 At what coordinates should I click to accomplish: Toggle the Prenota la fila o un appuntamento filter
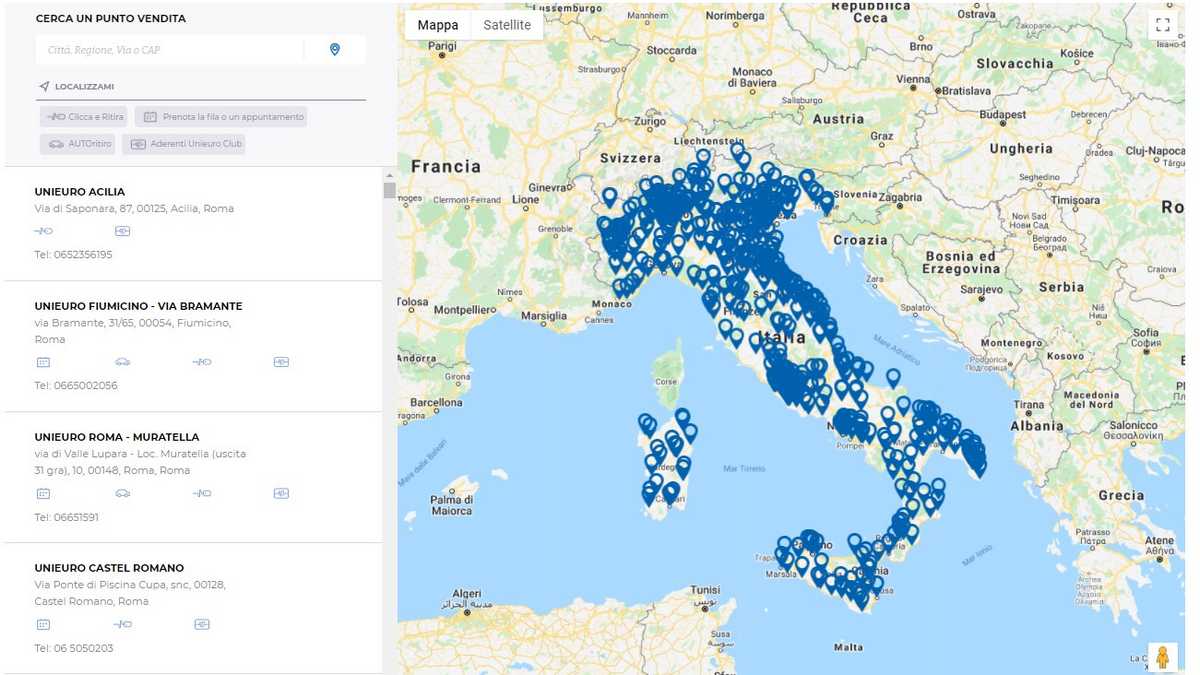coord(221,117)
